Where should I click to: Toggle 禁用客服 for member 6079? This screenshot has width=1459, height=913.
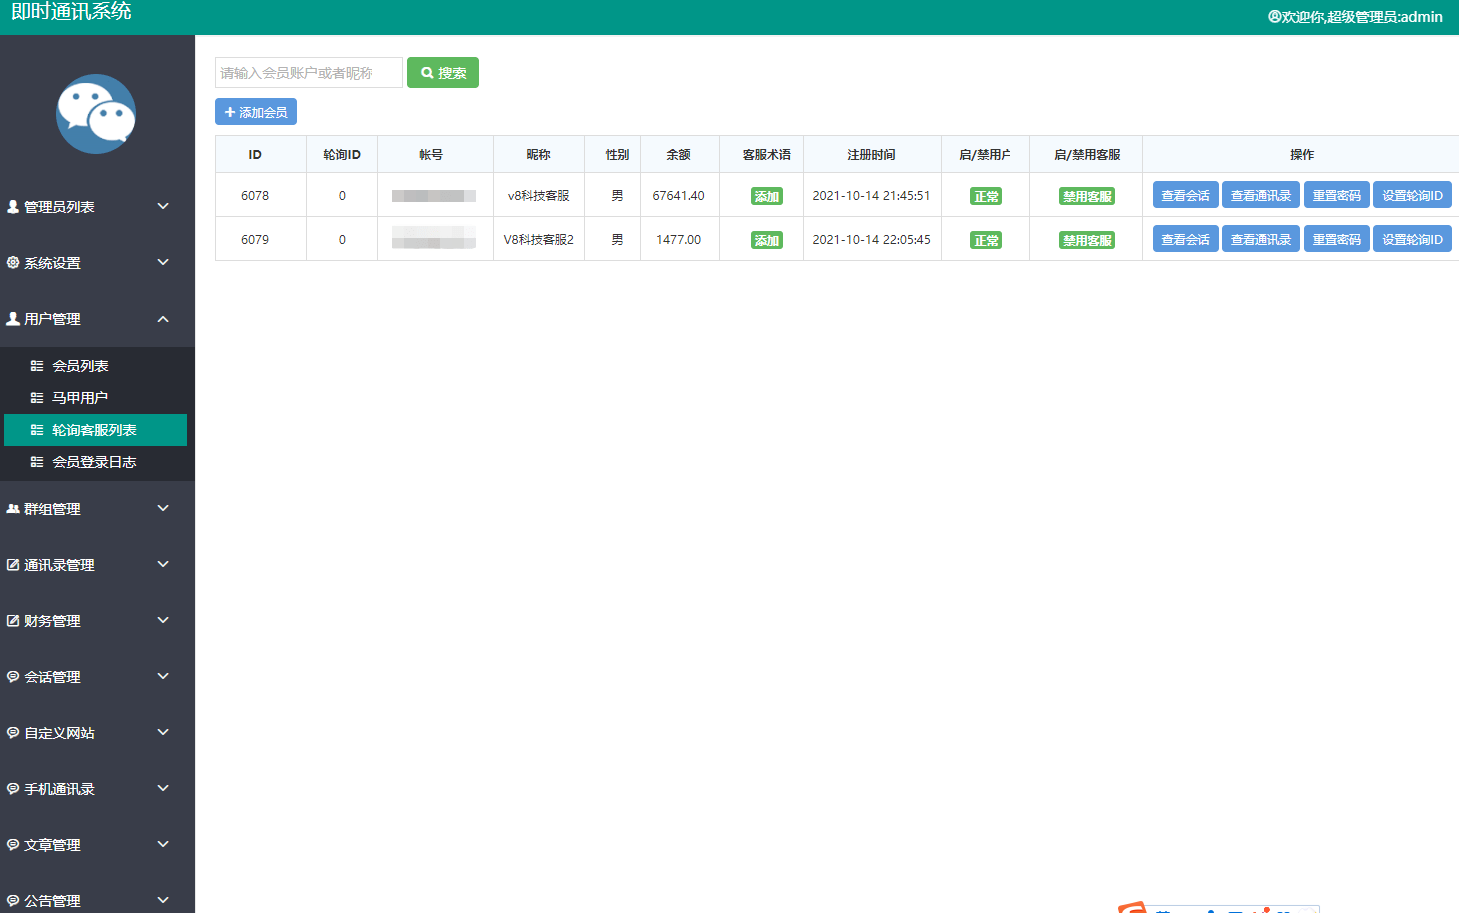click(x=1087, y=241)
